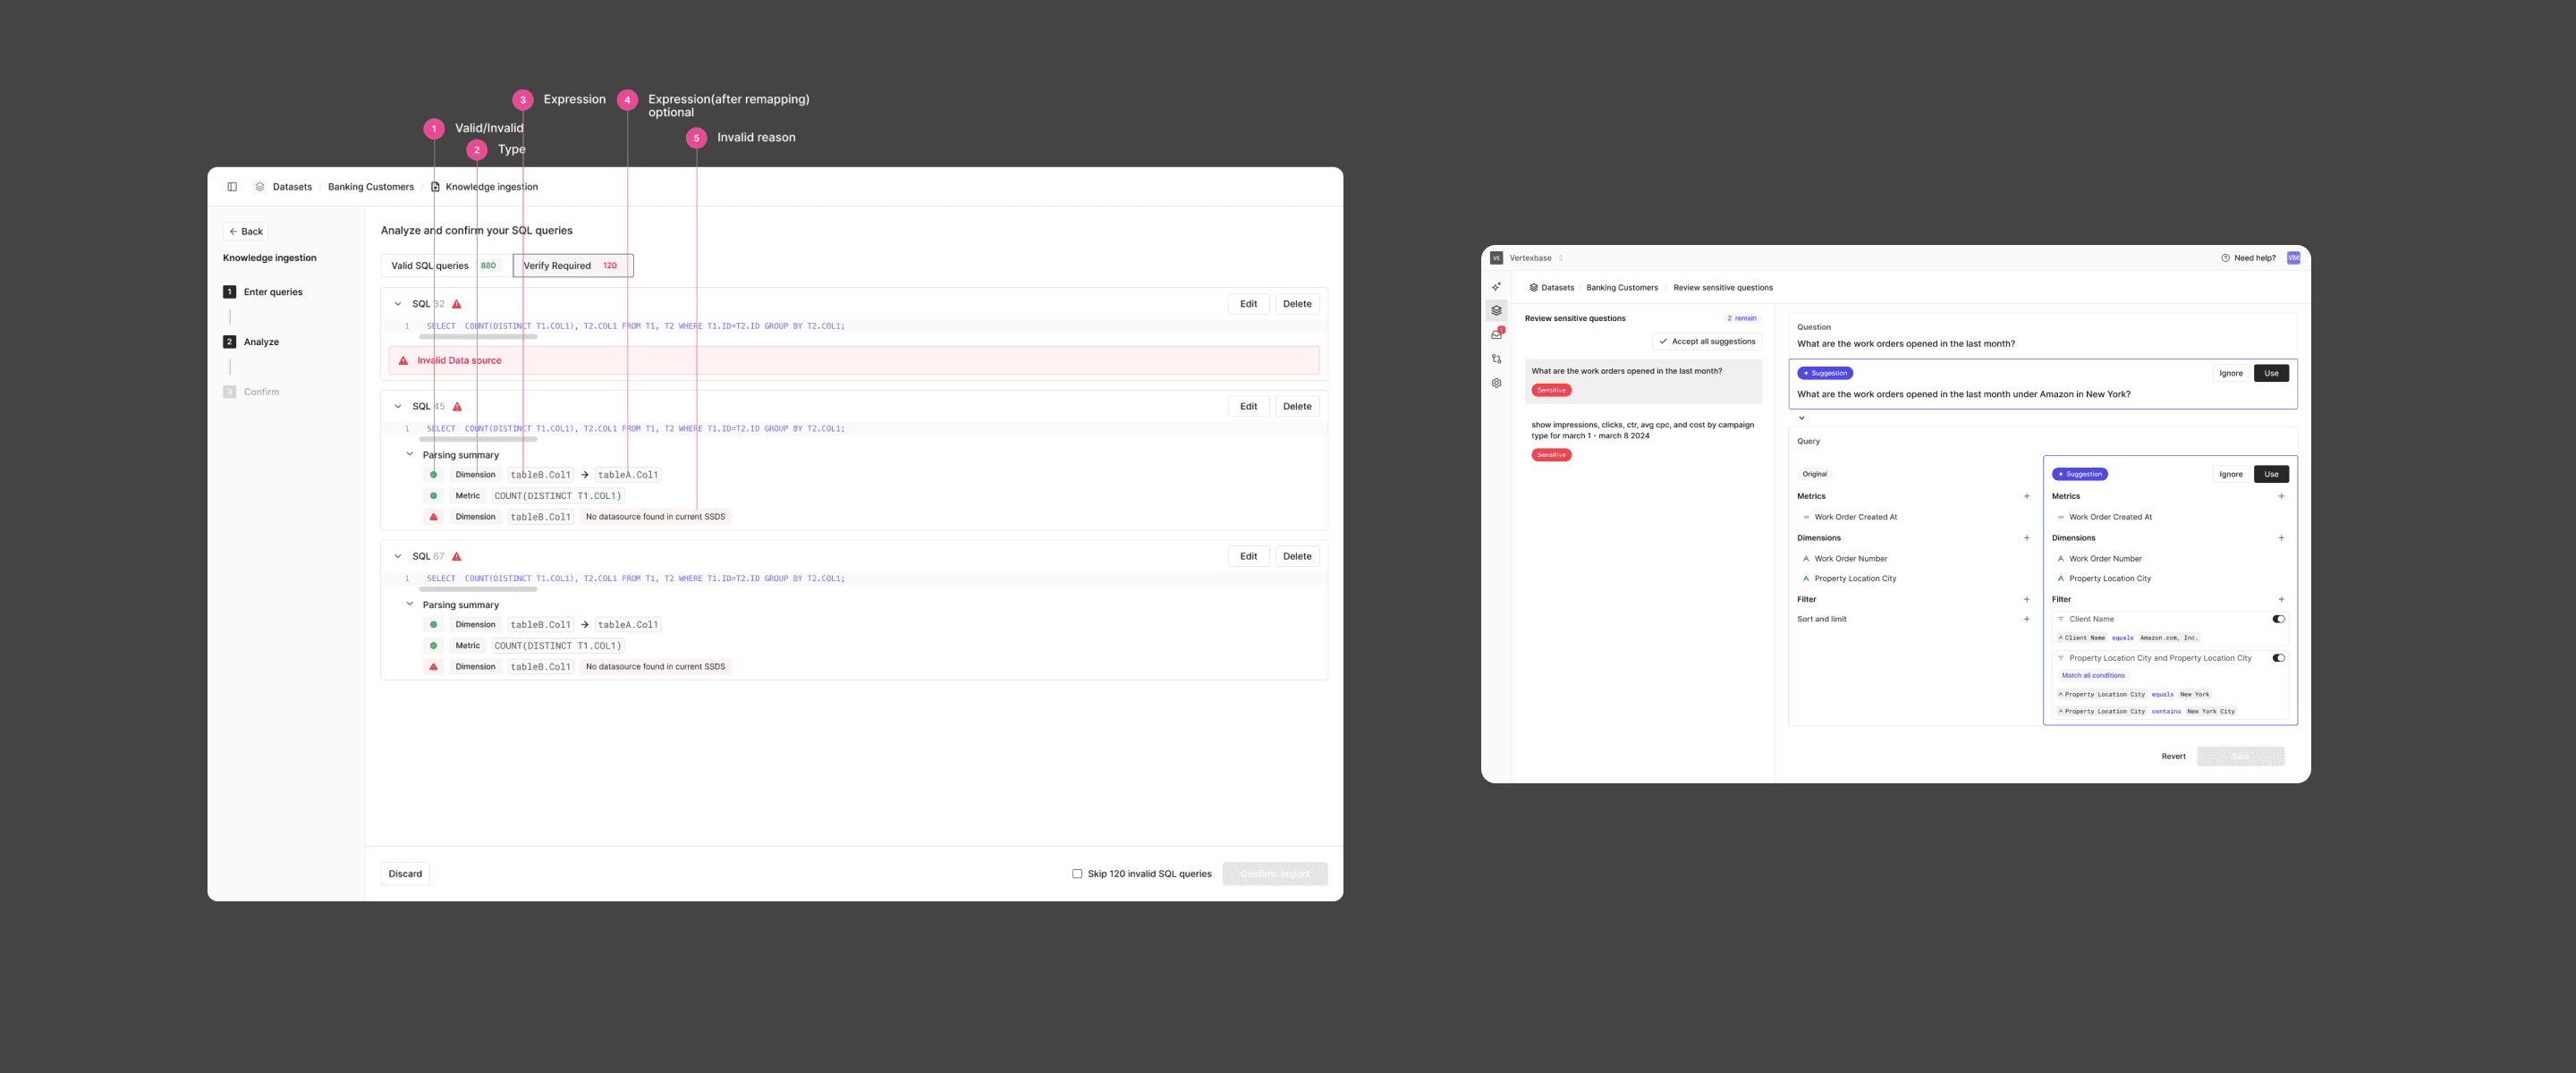2576x1073 pixels.
Task: Delete the SQL 45 query
Action: [1297, 407]
